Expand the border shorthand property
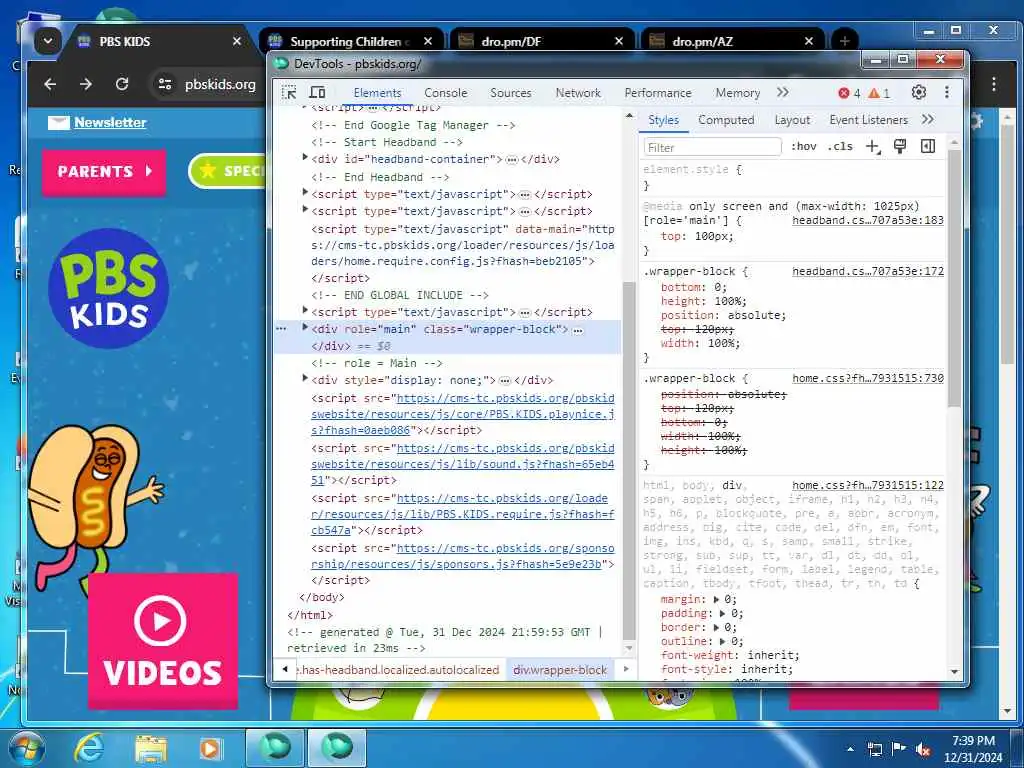1024x768 pixels. coord(716,628)
